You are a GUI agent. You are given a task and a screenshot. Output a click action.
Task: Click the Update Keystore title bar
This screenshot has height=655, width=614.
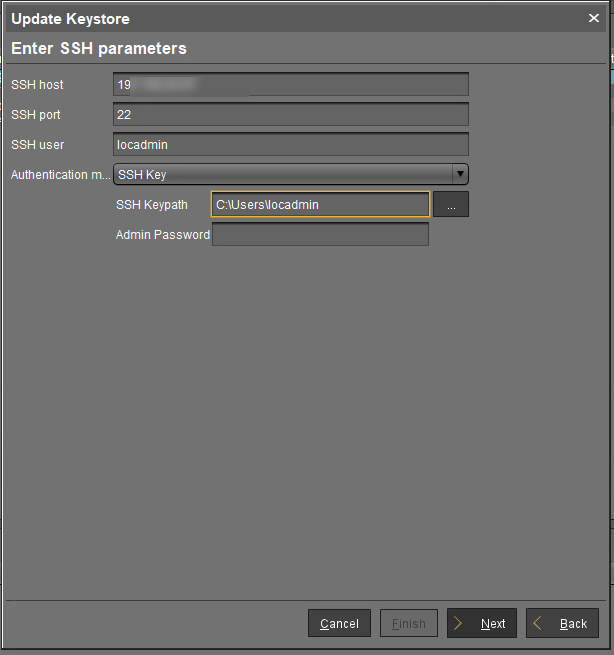click(250, 18)
